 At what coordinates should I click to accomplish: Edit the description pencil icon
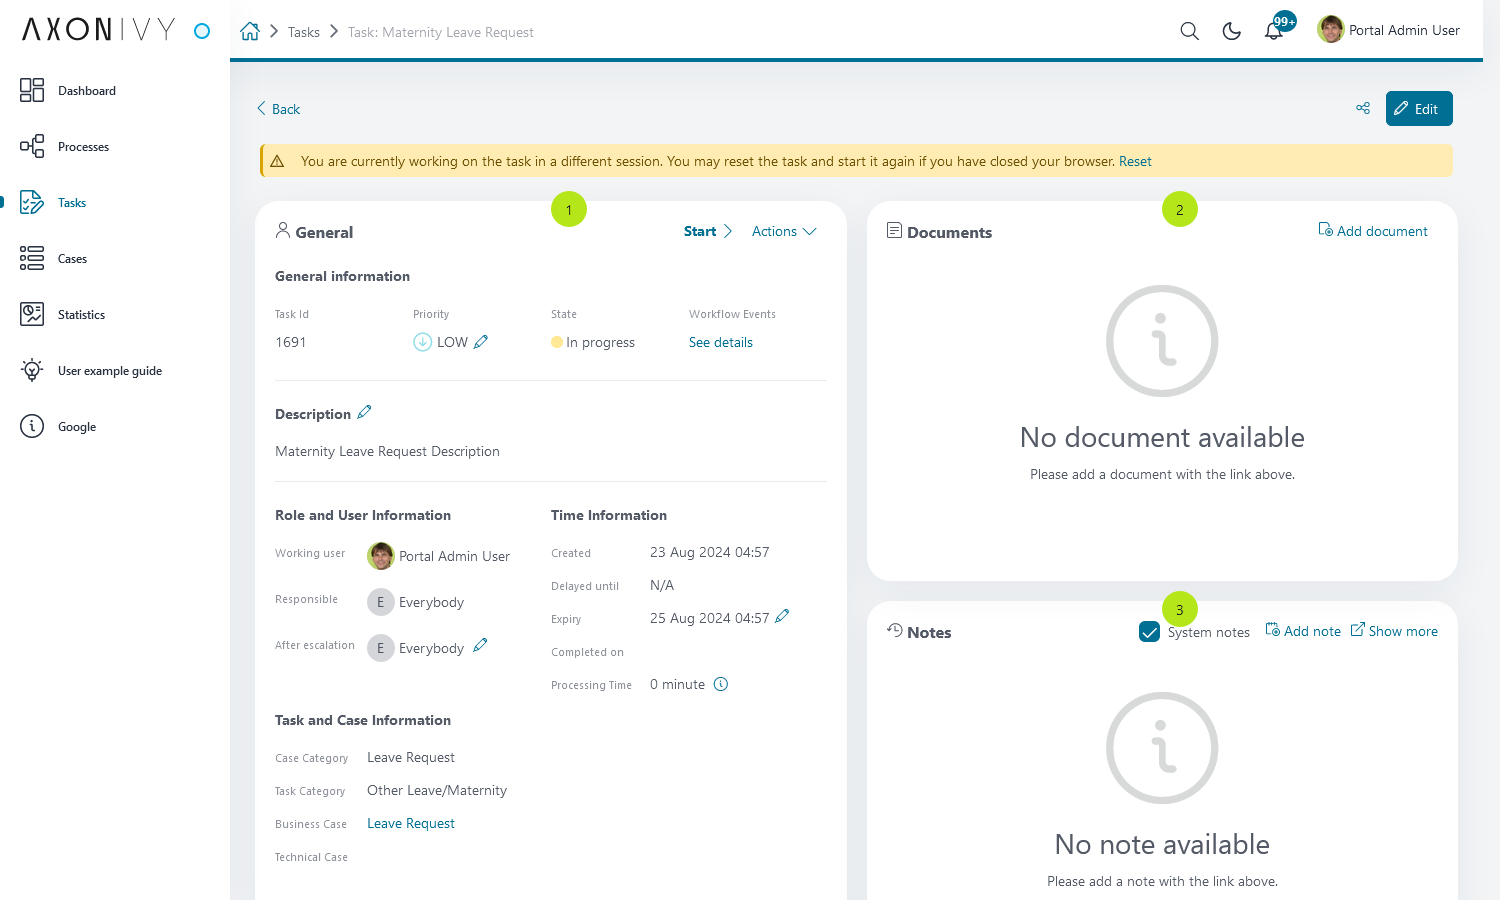click(x=364, y=412)
